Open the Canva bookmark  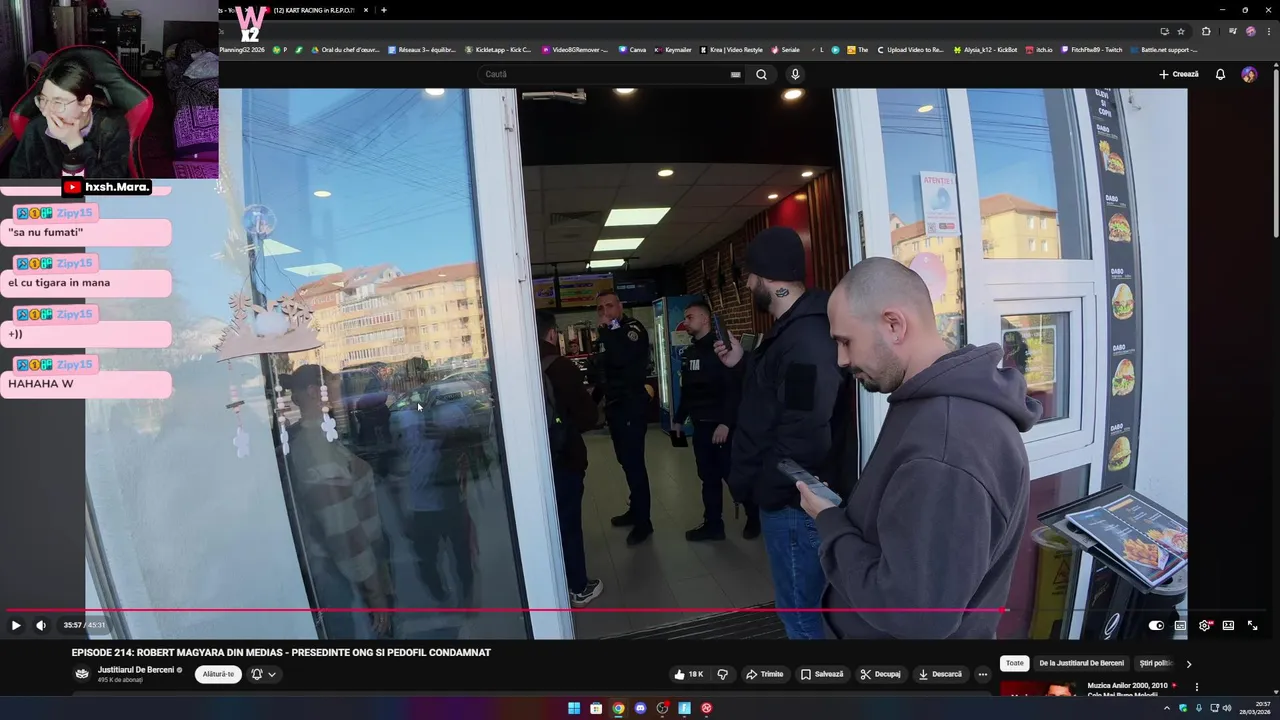point(632,50)
